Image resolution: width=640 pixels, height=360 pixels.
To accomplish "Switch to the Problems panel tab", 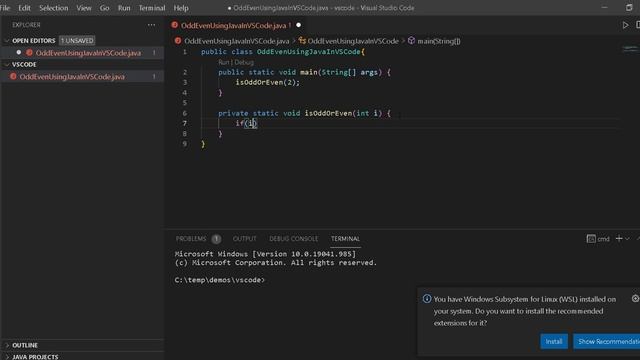I will tap(191, 239).
